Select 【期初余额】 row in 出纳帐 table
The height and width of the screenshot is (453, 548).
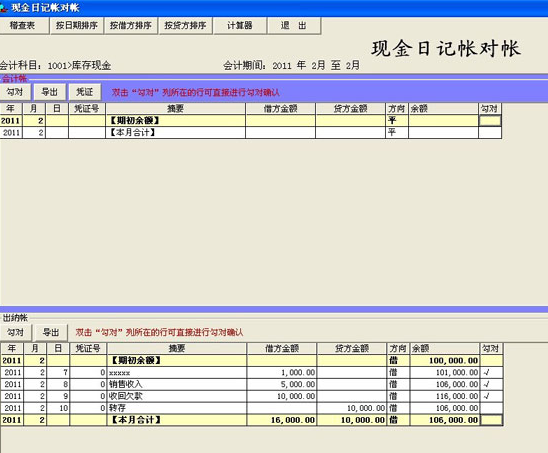click(x=252, y=361)
